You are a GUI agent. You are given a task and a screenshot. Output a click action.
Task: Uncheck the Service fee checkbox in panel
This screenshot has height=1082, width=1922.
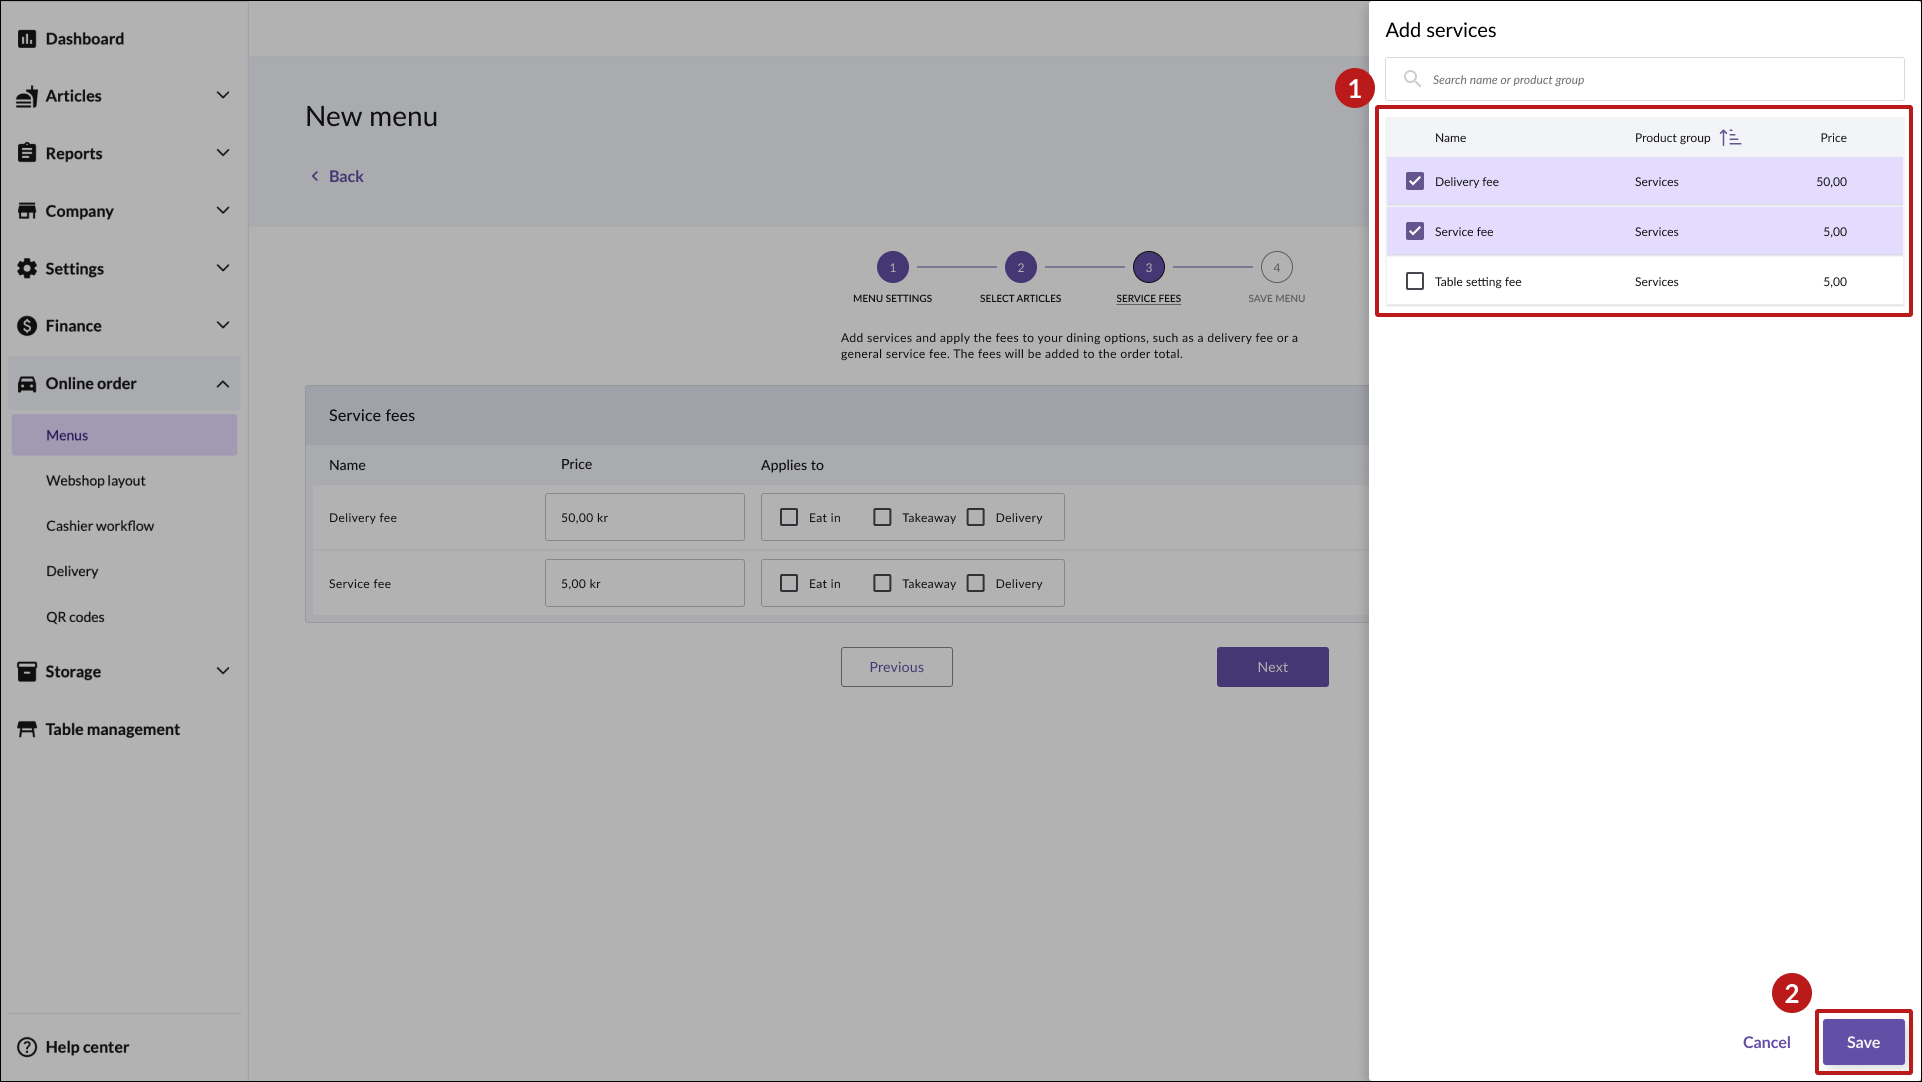(x=1415, y=231)
